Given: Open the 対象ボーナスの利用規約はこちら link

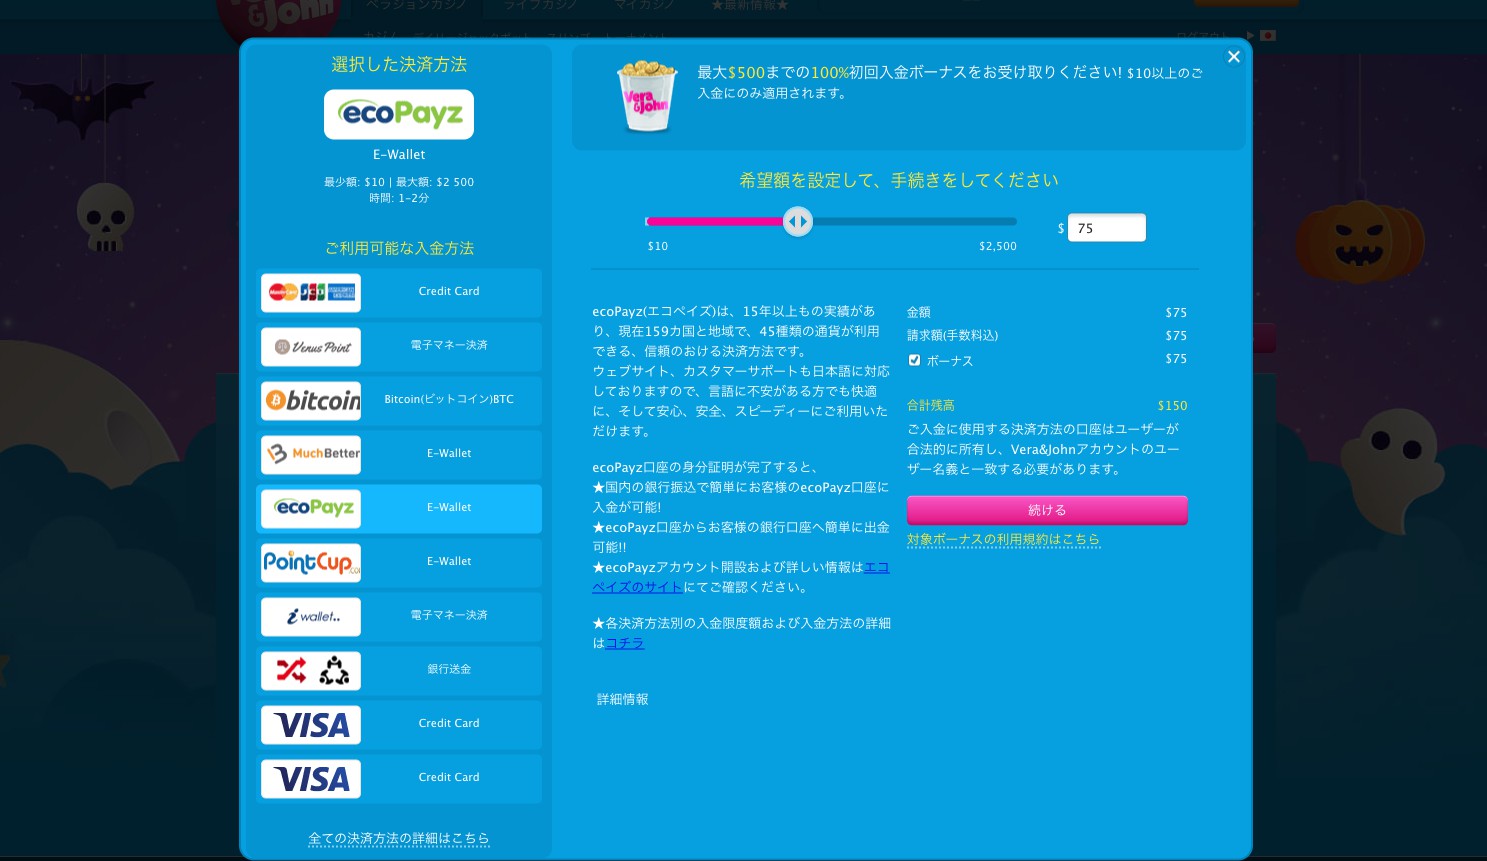Looking at the screenshot, I should click(x=1003, y=539).
